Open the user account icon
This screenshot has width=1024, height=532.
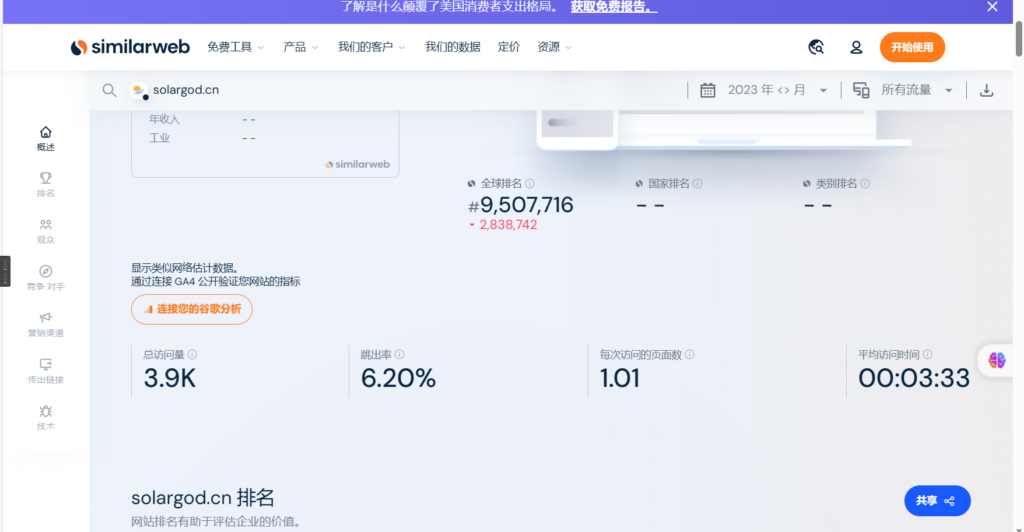(x=856, y=47)
